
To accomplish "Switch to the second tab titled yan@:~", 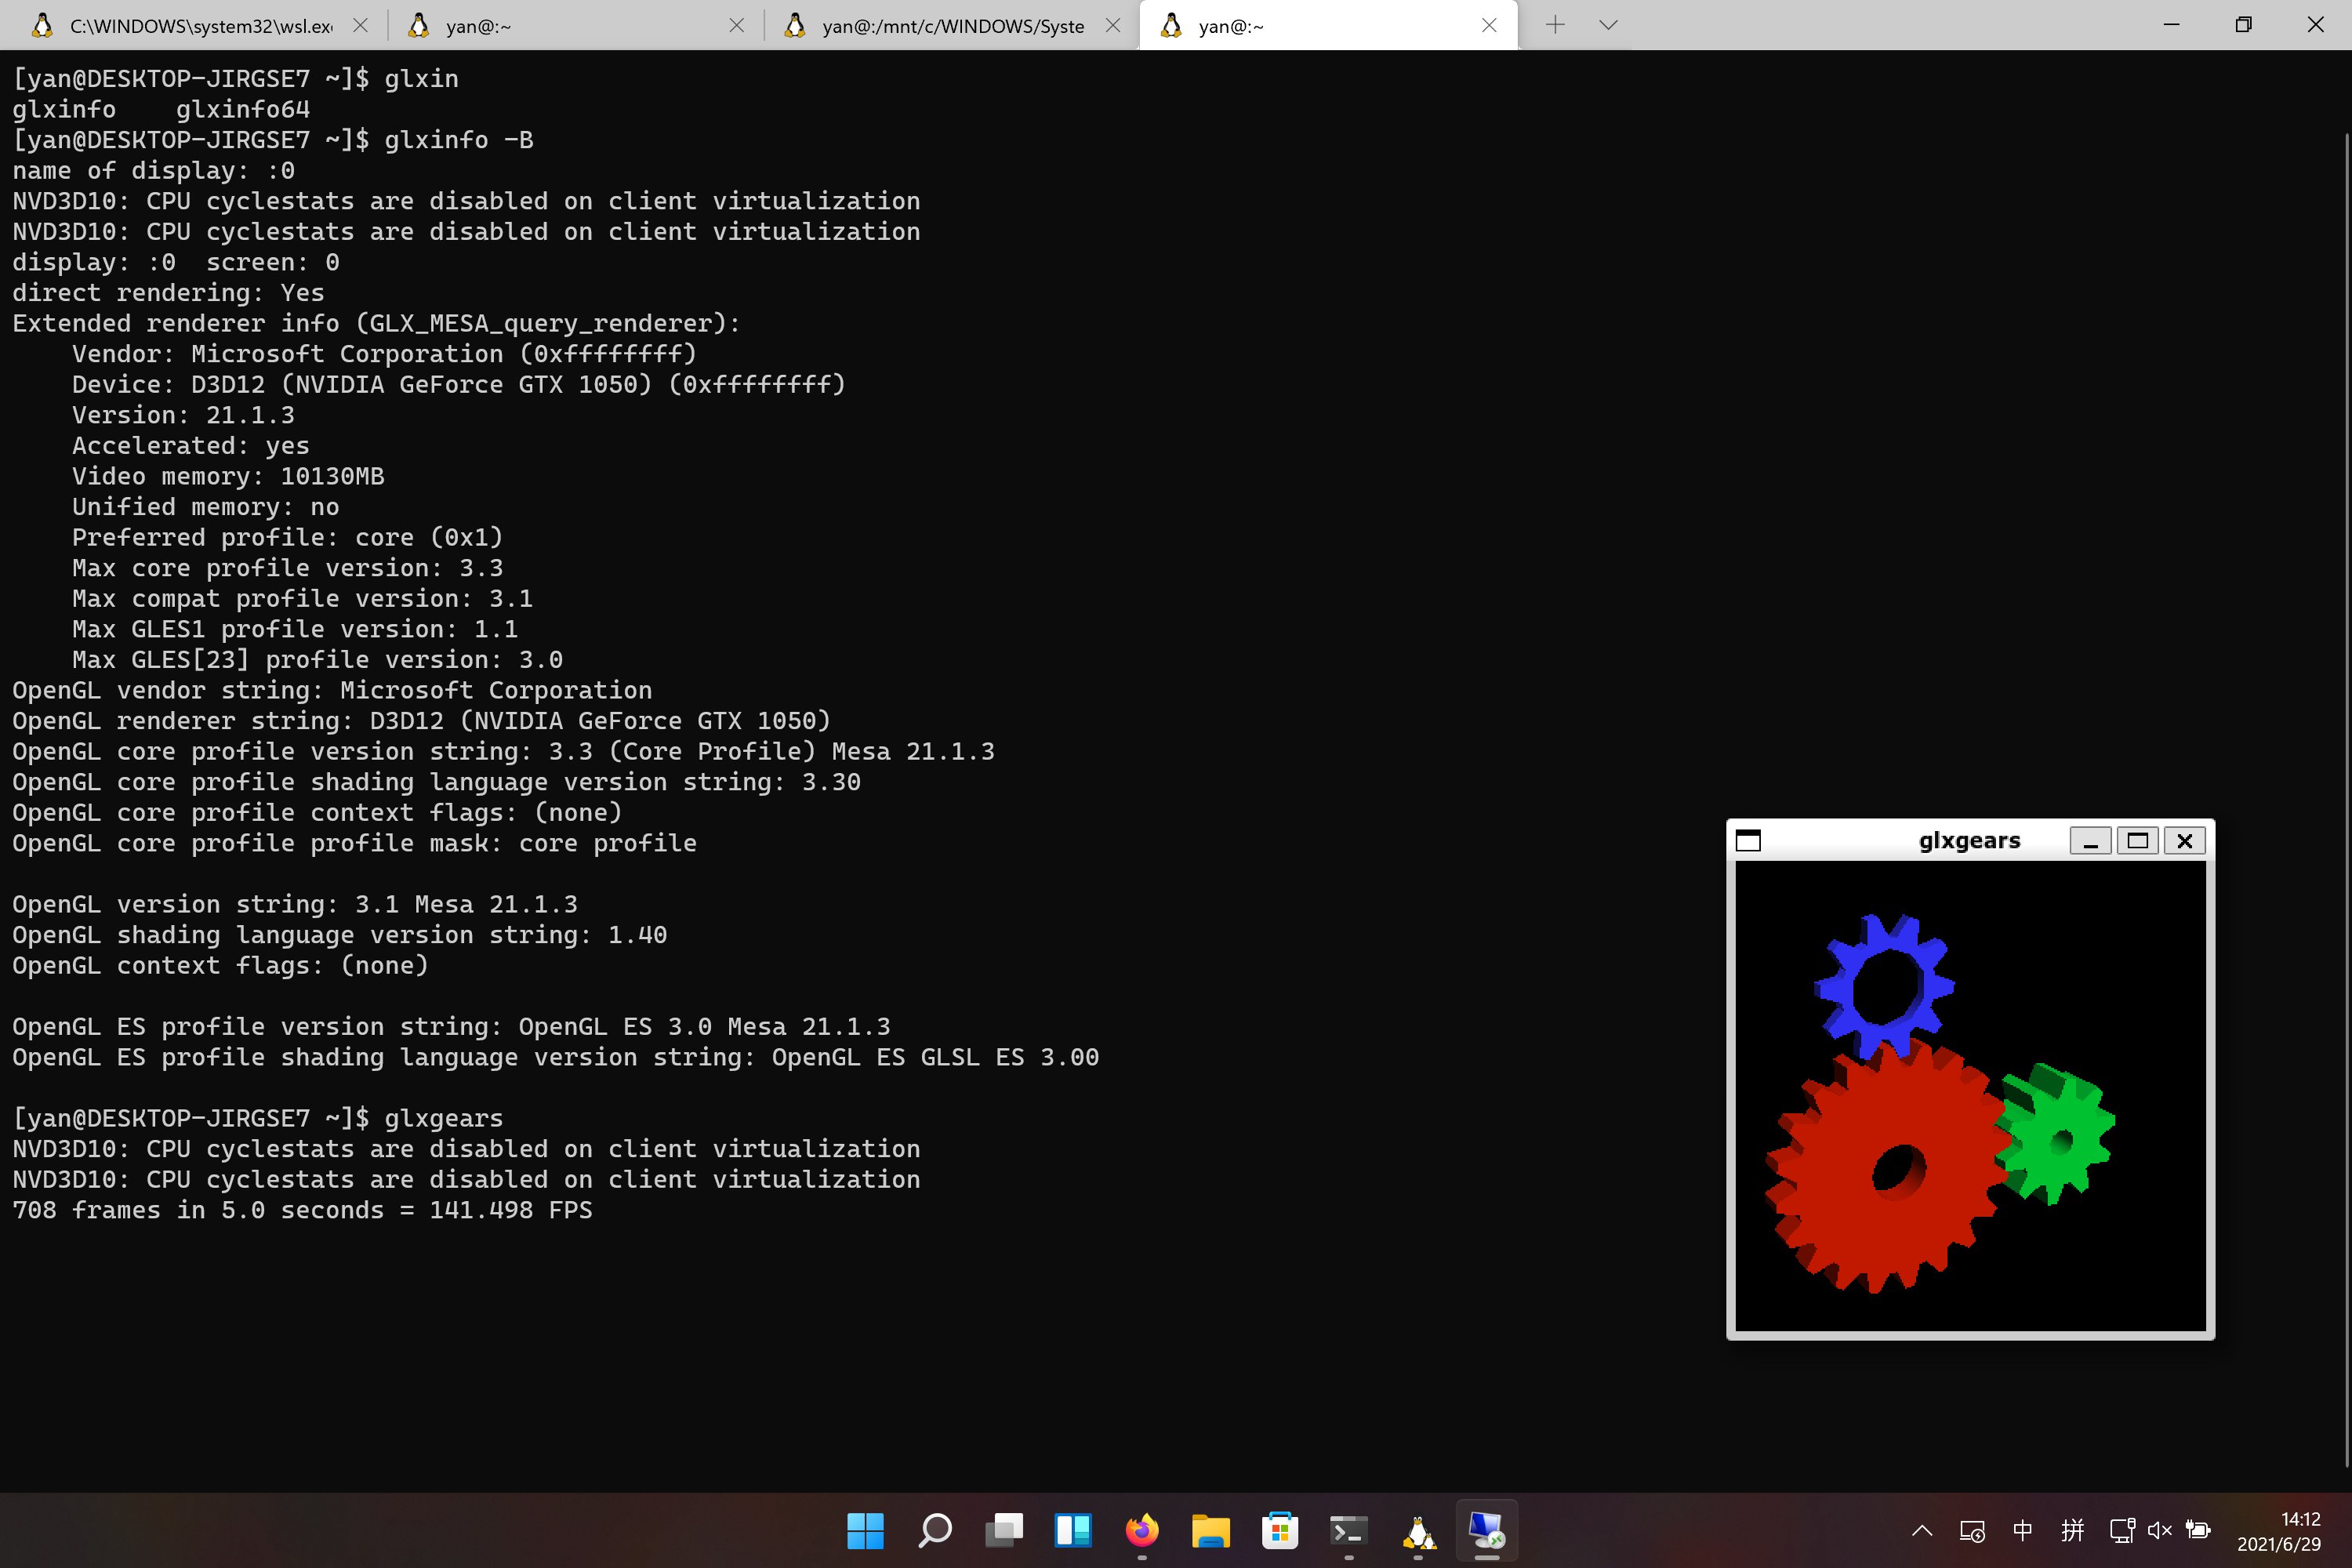I will [575, 25].
